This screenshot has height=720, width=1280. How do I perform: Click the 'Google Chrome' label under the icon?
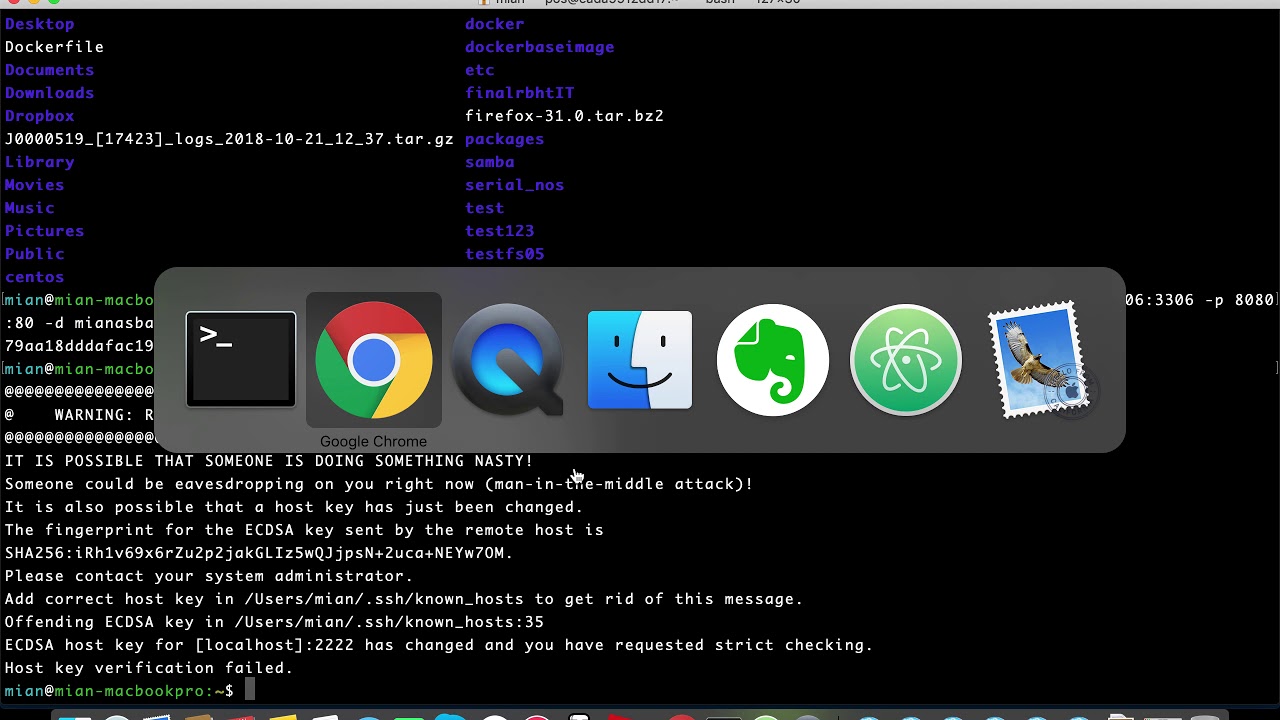pyautogui.click(x=373, y=441)
